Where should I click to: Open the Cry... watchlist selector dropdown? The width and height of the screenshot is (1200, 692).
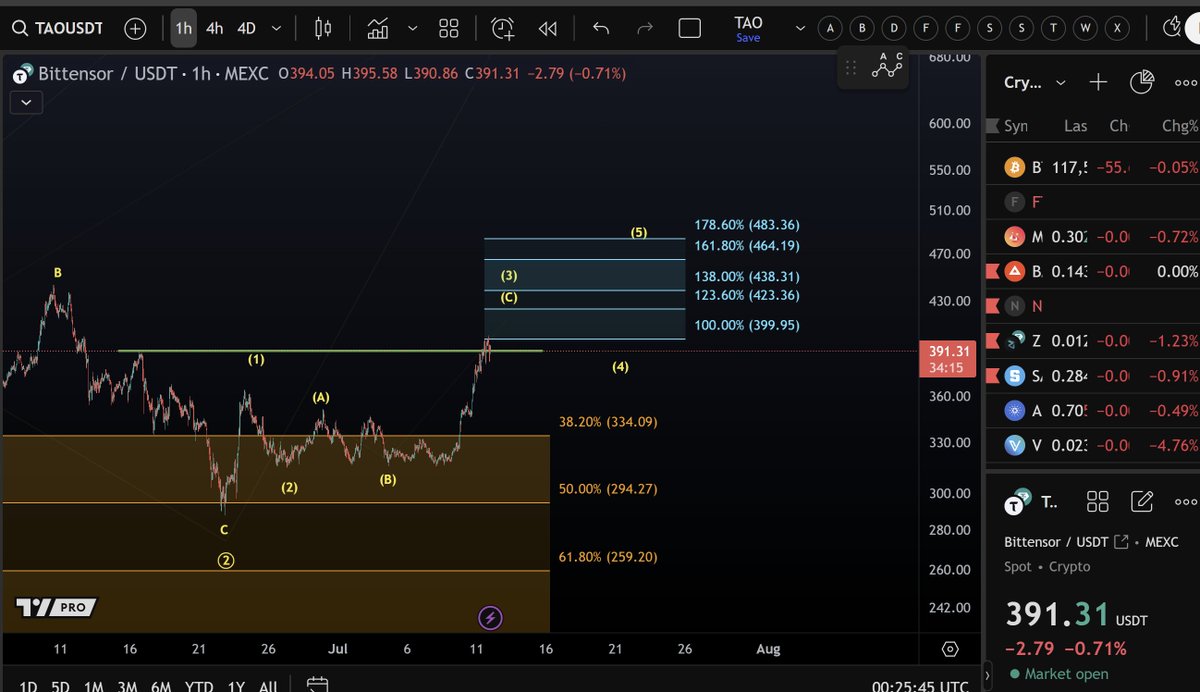1060,82
